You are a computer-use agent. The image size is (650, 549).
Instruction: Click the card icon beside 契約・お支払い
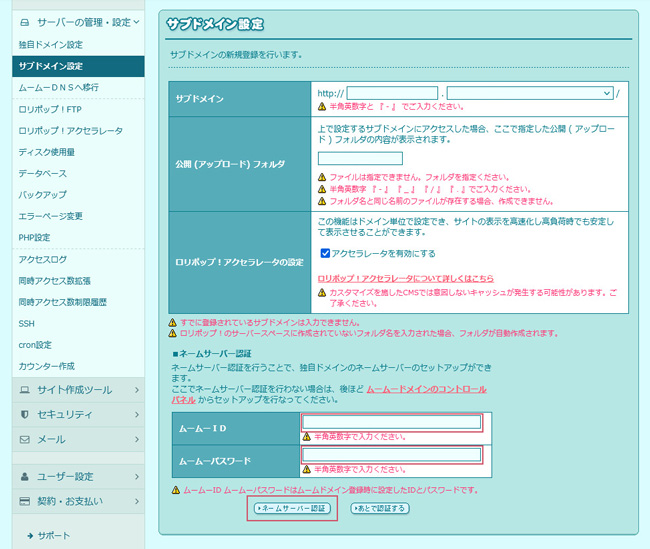[25, 500]
